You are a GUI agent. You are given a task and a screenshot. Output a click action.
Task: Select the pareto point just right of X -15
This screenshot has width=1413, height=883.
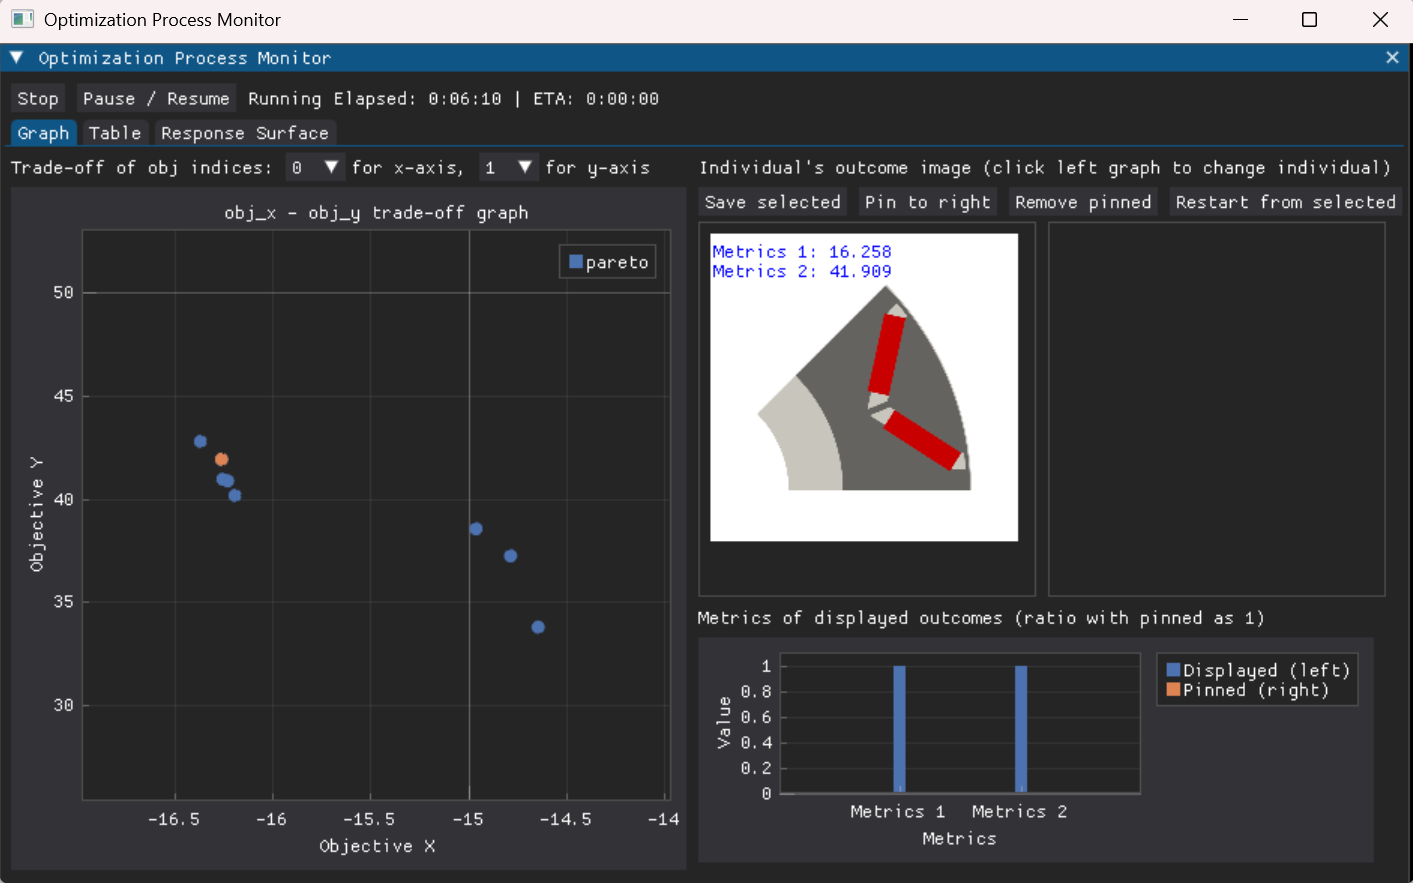tap(476, 529)
